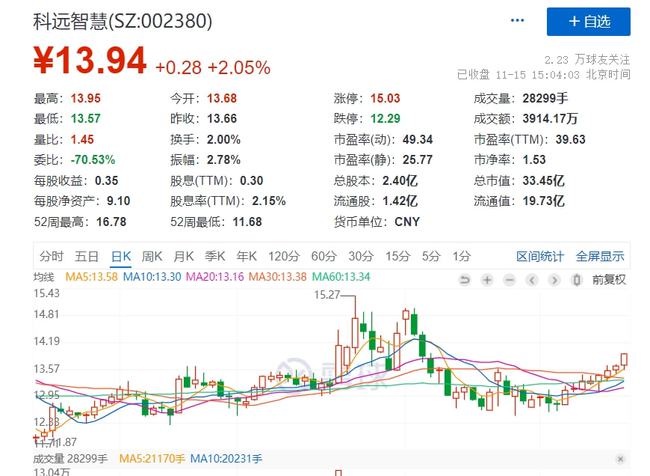
Task: Zoom out chart with minus icon
Action: pyautogui.click(x=509, y=280)
